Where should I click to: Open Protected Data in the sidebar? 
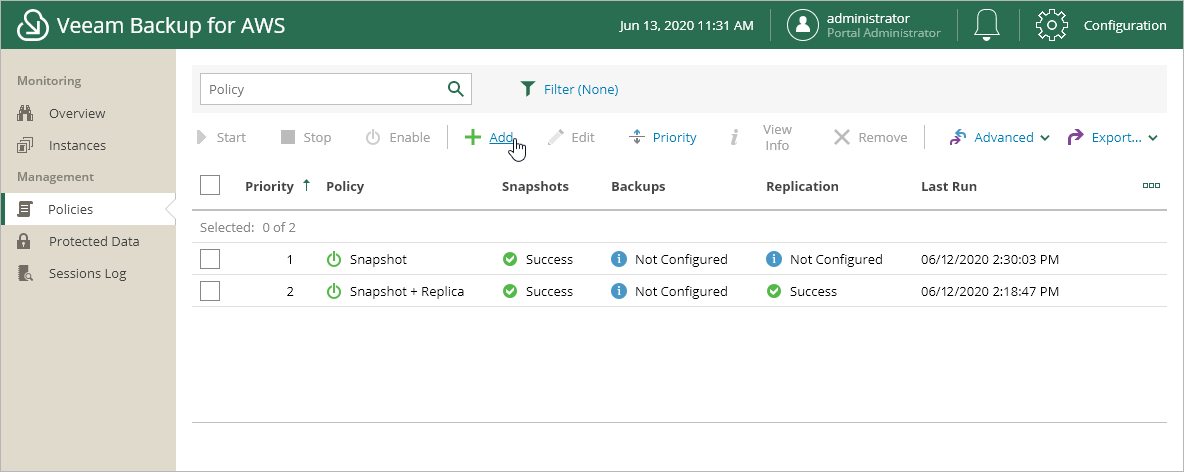[x=94, y=242]
